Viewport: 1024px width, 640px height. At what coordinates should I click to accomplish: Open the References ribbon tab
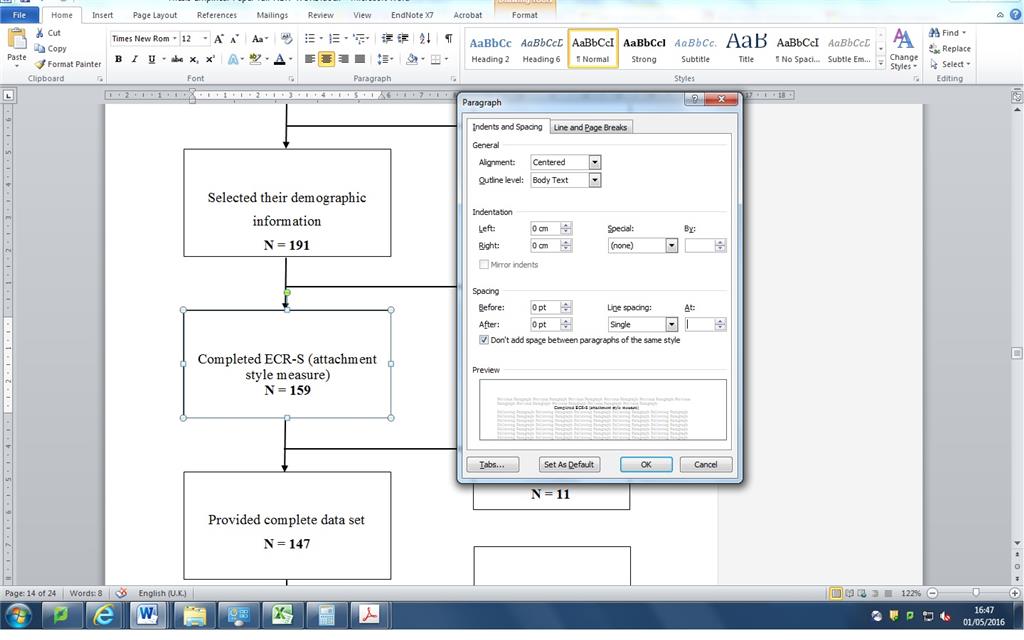click(217, 15)
